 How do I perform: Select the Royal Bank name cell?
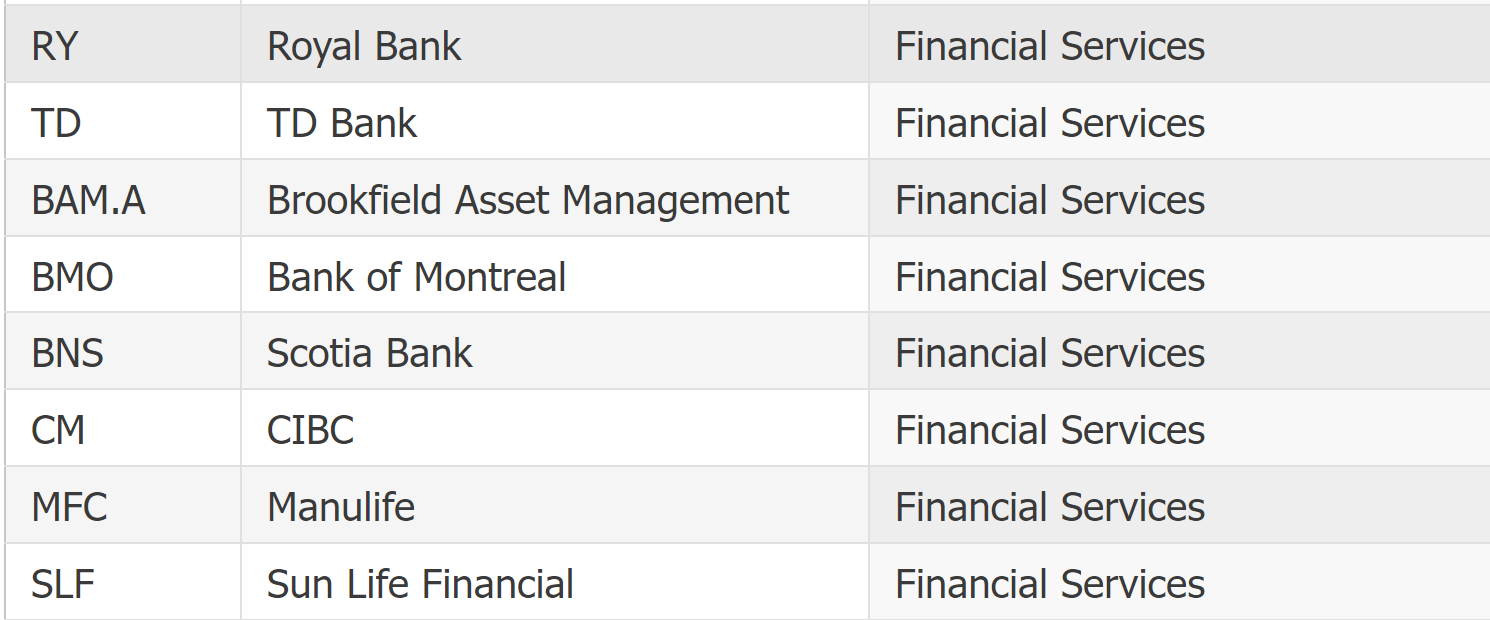click(555, 45)
